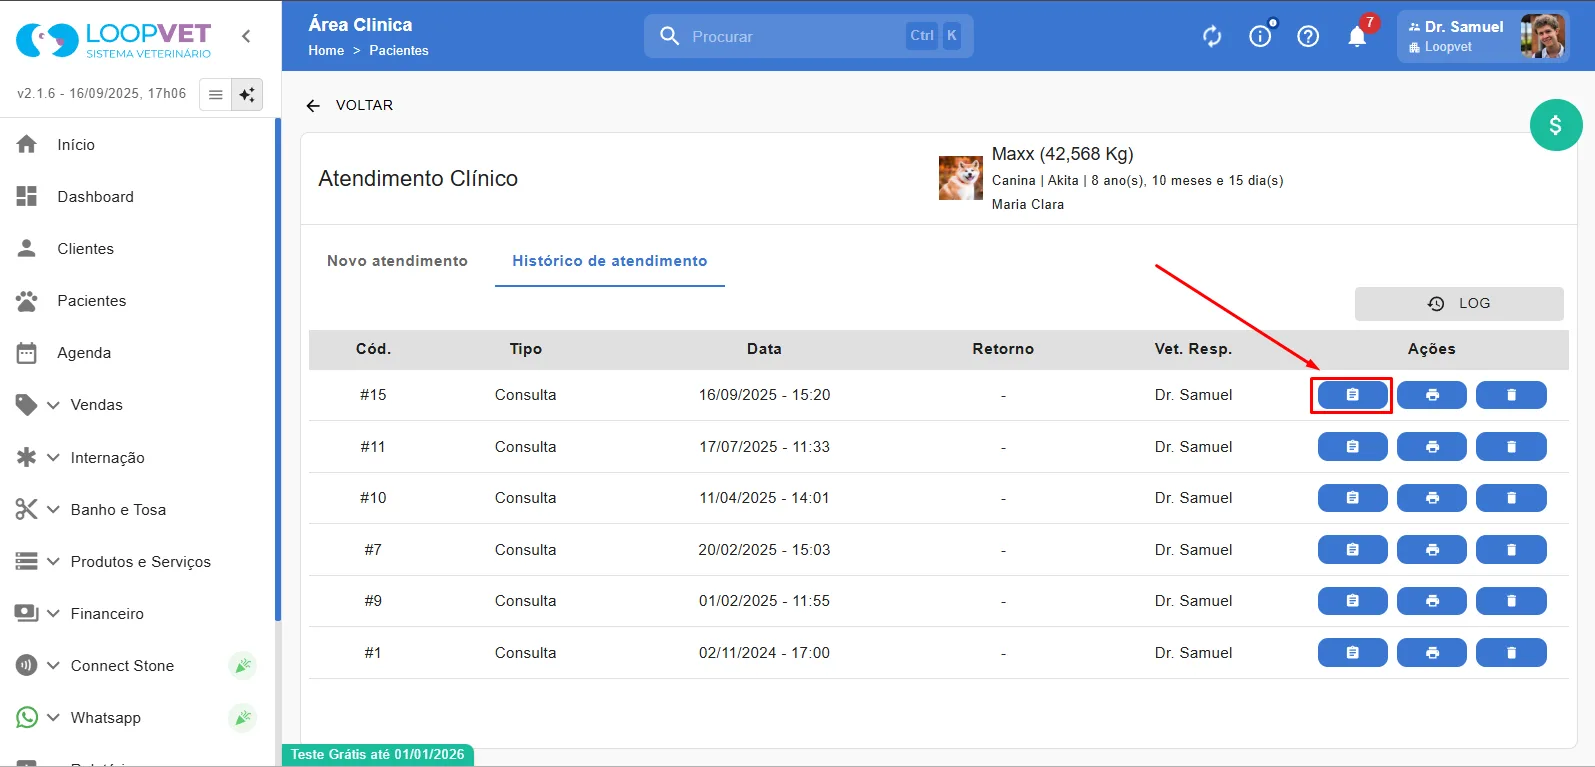The image size is (1595, 767).
Task: Print consultation #11 record
Action: pos(1432,447)
